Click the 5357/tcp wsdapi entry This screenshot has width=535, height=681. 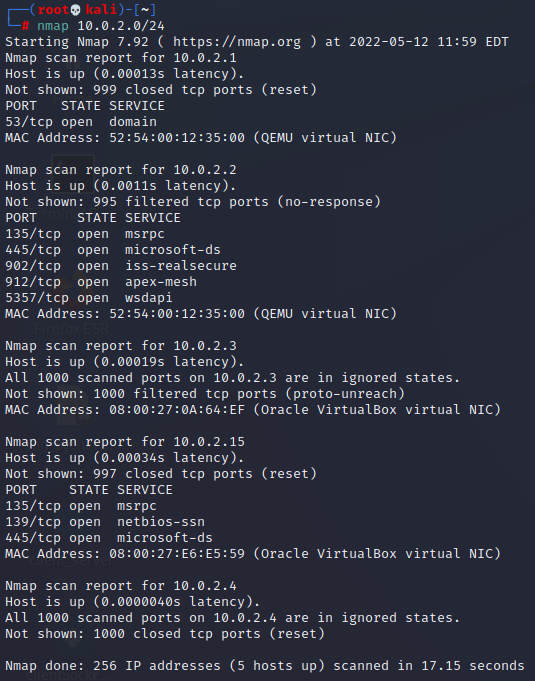(x=89, y=298)
